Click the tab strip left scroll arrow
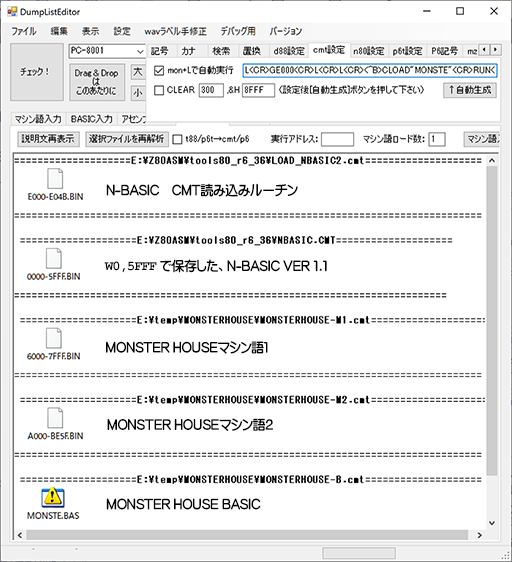The height and width of the screenshot is (562, 512). tap(485, 50)
